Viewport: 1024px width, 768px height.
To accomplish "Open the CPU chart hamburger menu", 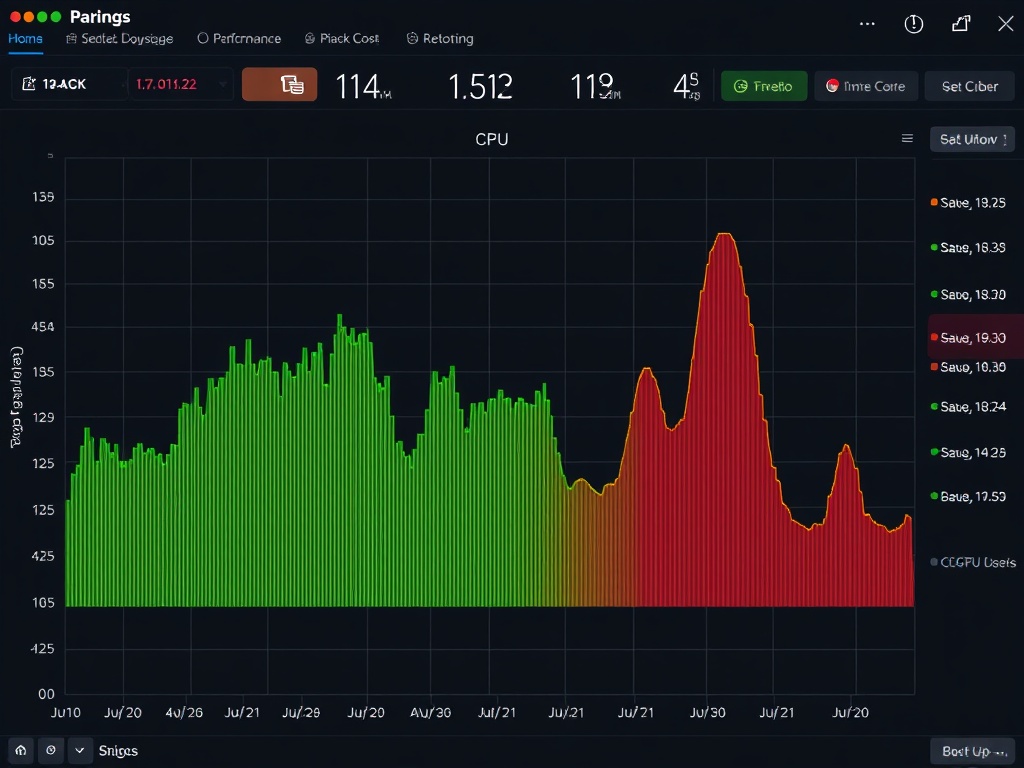I will coord(908,139).
